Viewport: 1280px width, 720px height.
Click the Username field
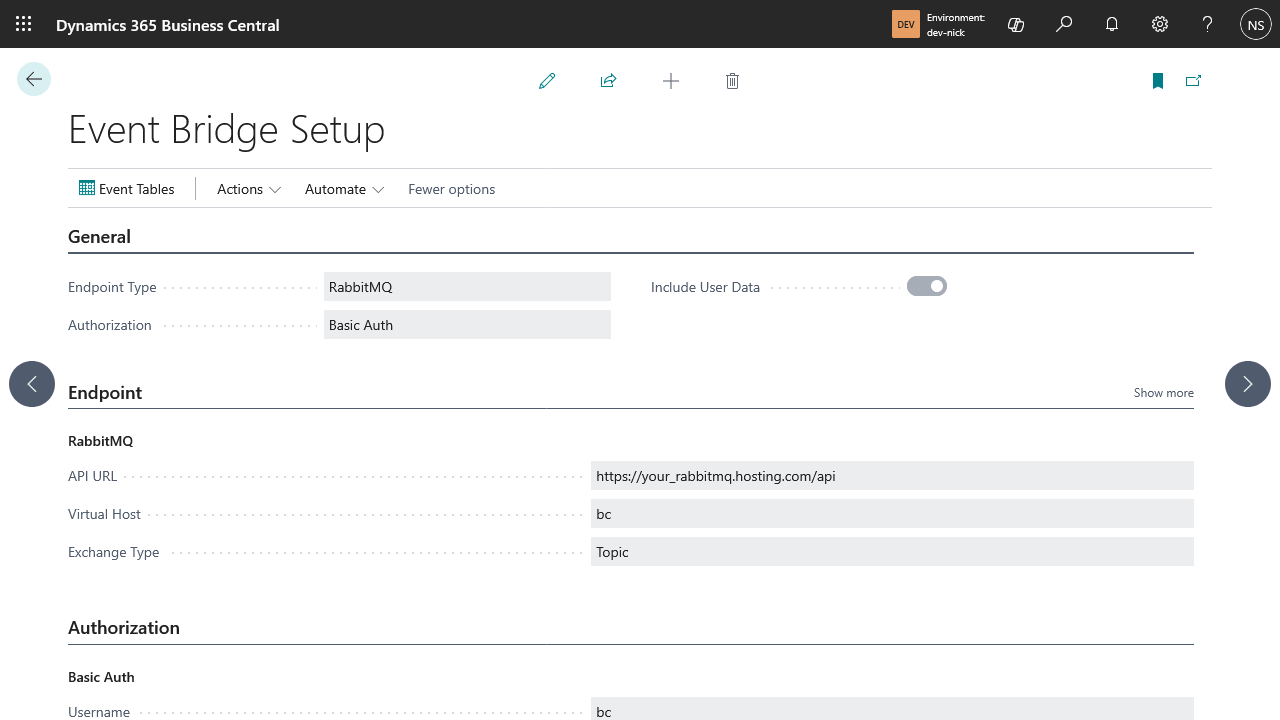pyautogui.click(x=892, y=710)
